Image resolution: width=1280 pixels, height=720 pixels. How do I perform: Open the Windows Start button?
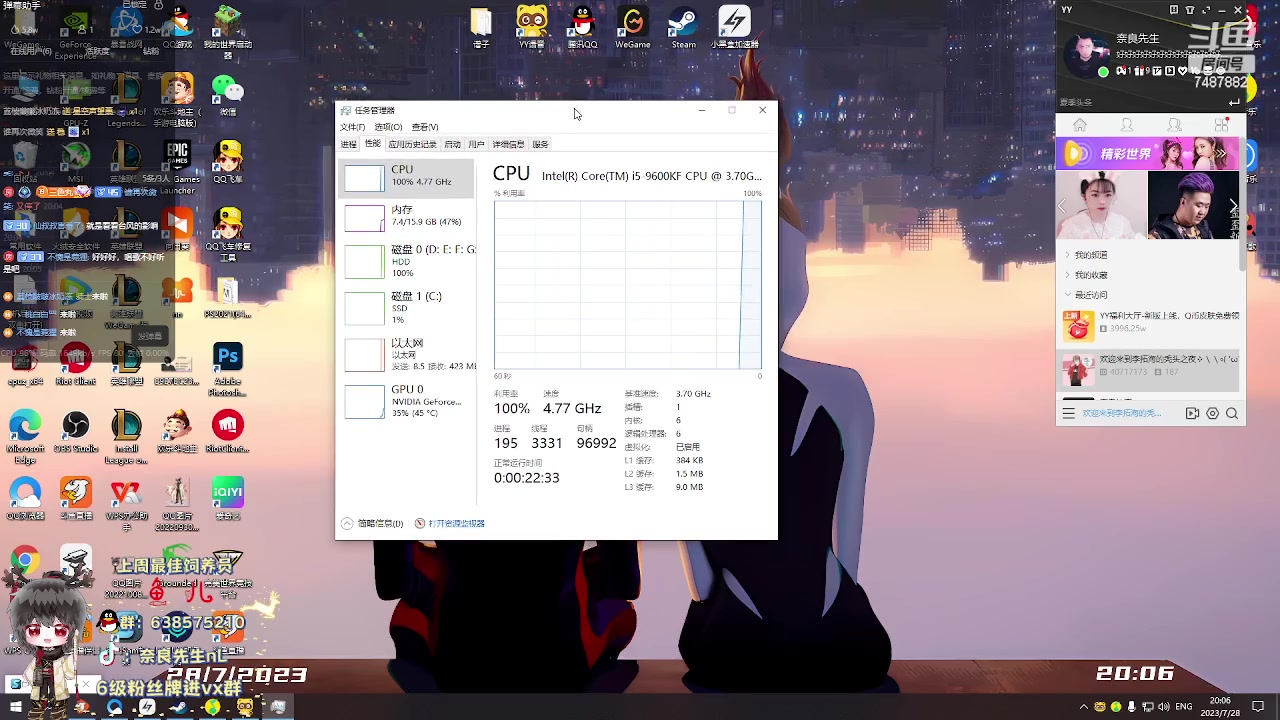15,707
